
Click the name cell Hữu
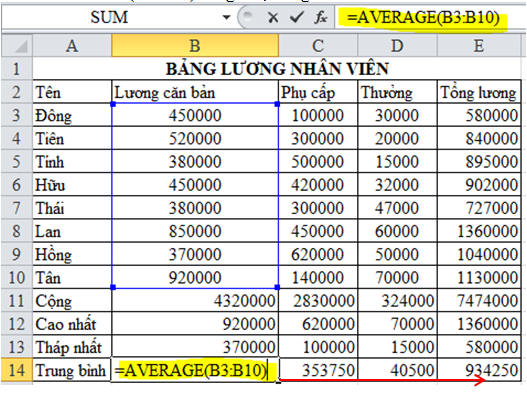pos(72,185)
